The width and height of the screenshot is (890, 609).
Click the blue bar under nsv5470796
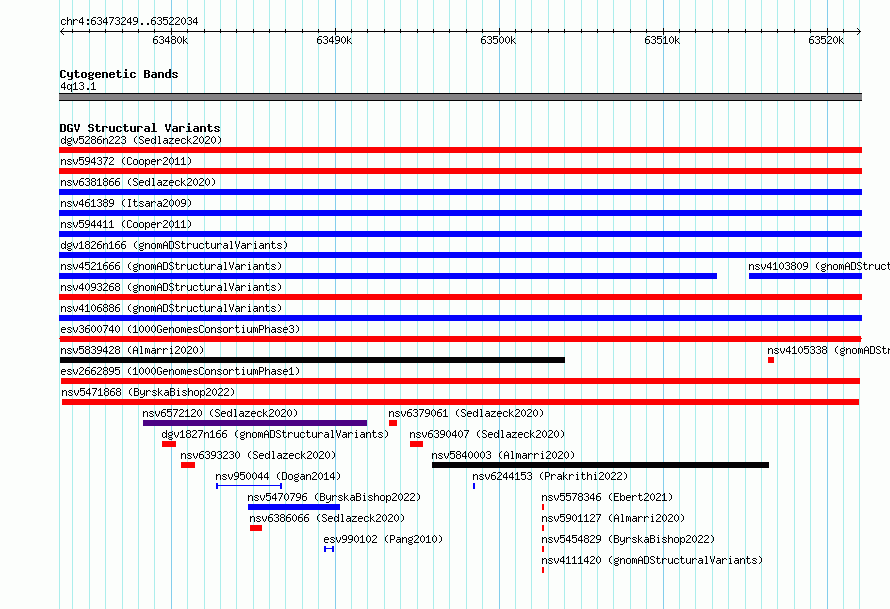[294, 507]
